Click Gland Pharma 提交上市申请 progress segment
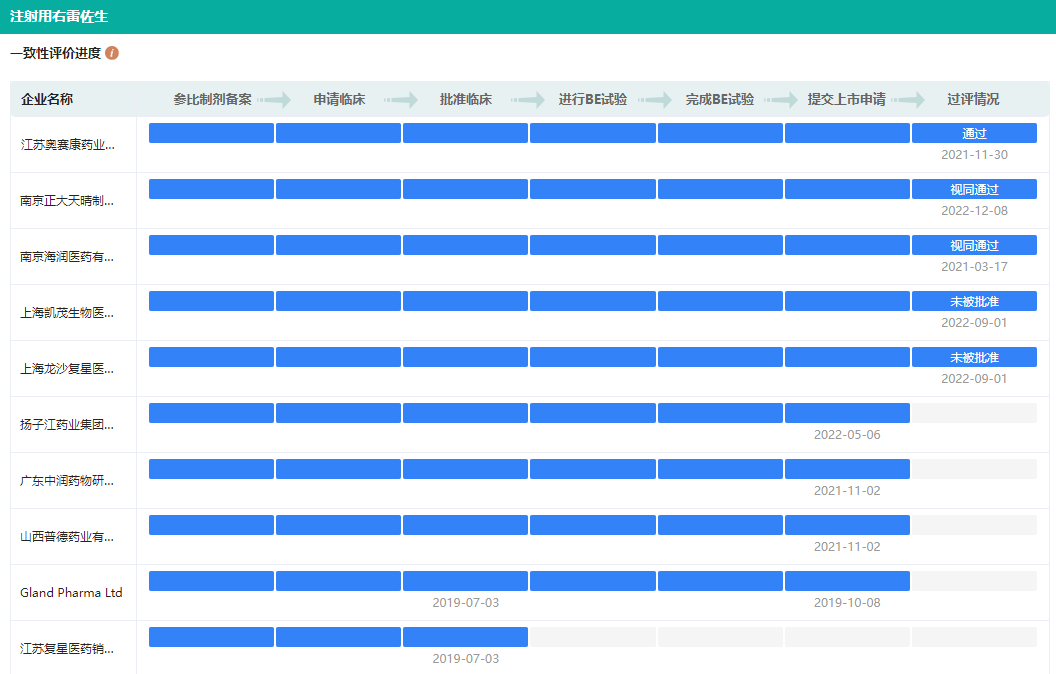The height and width of the screenshot is (674, 1056). (847, 581)
